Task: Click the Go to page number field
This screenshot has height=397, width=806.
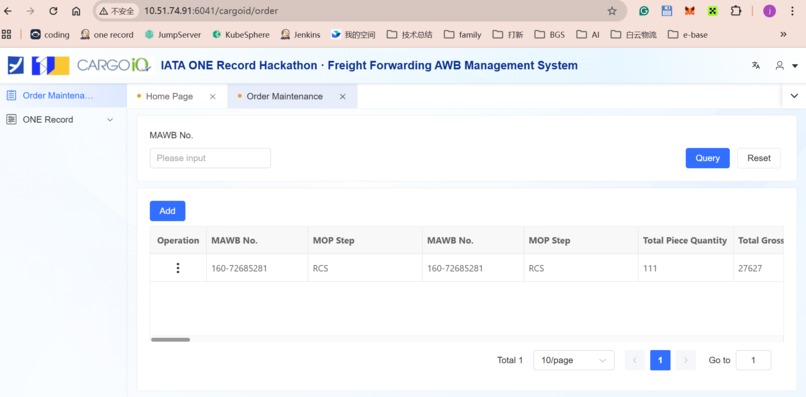Action: [x=753, y=360]
